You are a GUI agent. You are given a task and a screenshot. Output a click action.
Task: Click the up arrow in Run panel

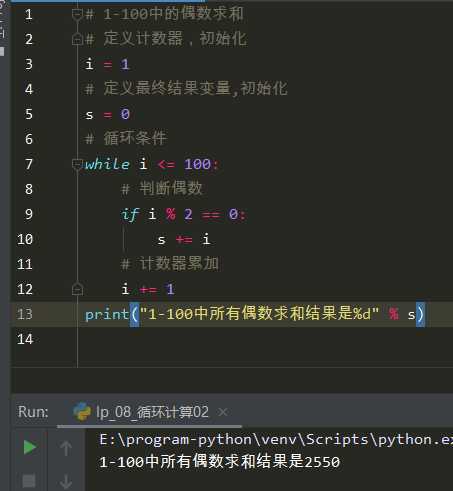(x=66, y=448)
